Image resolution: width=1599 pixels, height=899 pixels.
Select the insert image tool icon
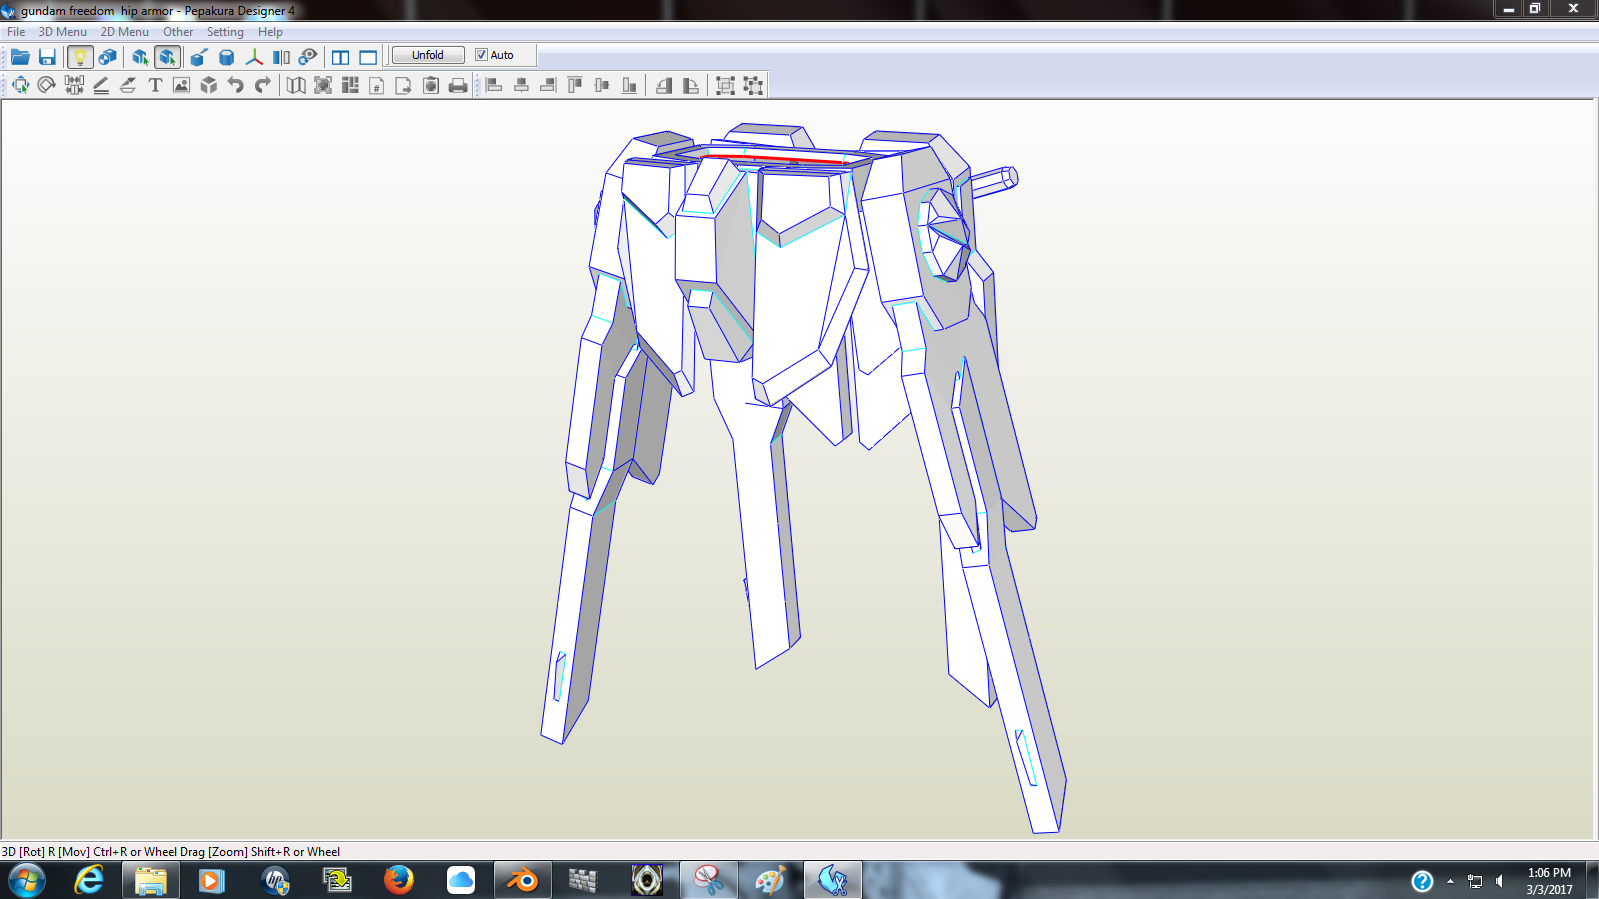181,85
